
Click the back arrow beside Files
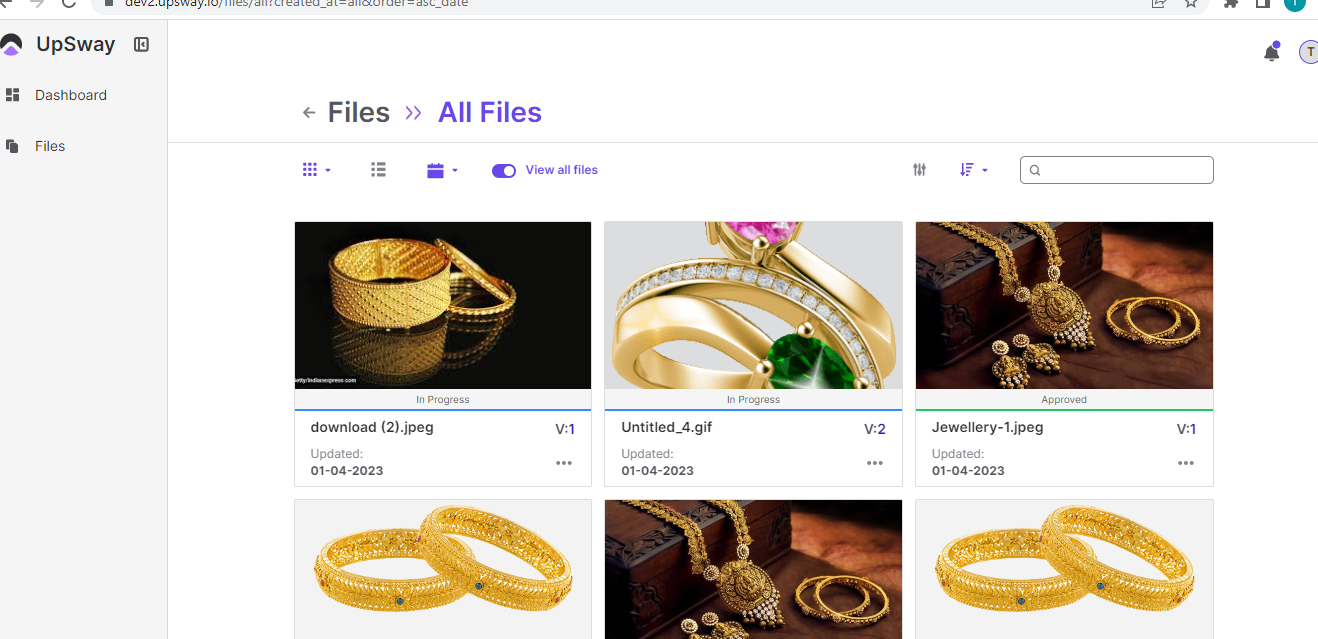(x=309, y=113)
